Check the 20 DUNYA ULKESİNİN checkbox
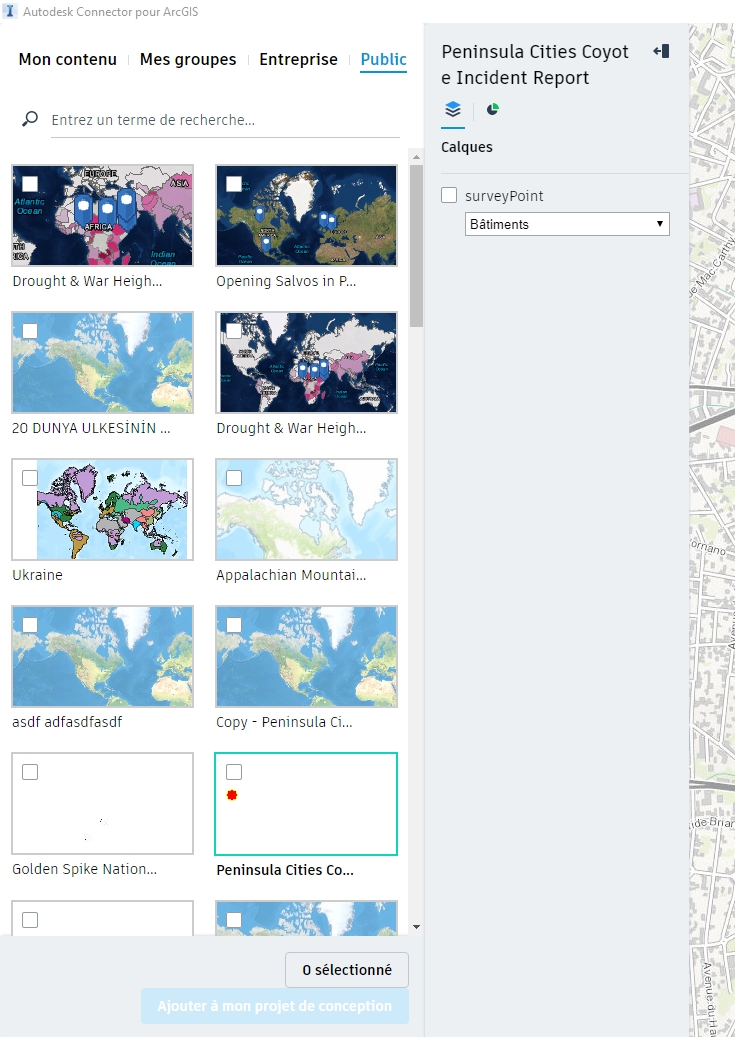The image size is (735, 1037). [x=30, y=331]
